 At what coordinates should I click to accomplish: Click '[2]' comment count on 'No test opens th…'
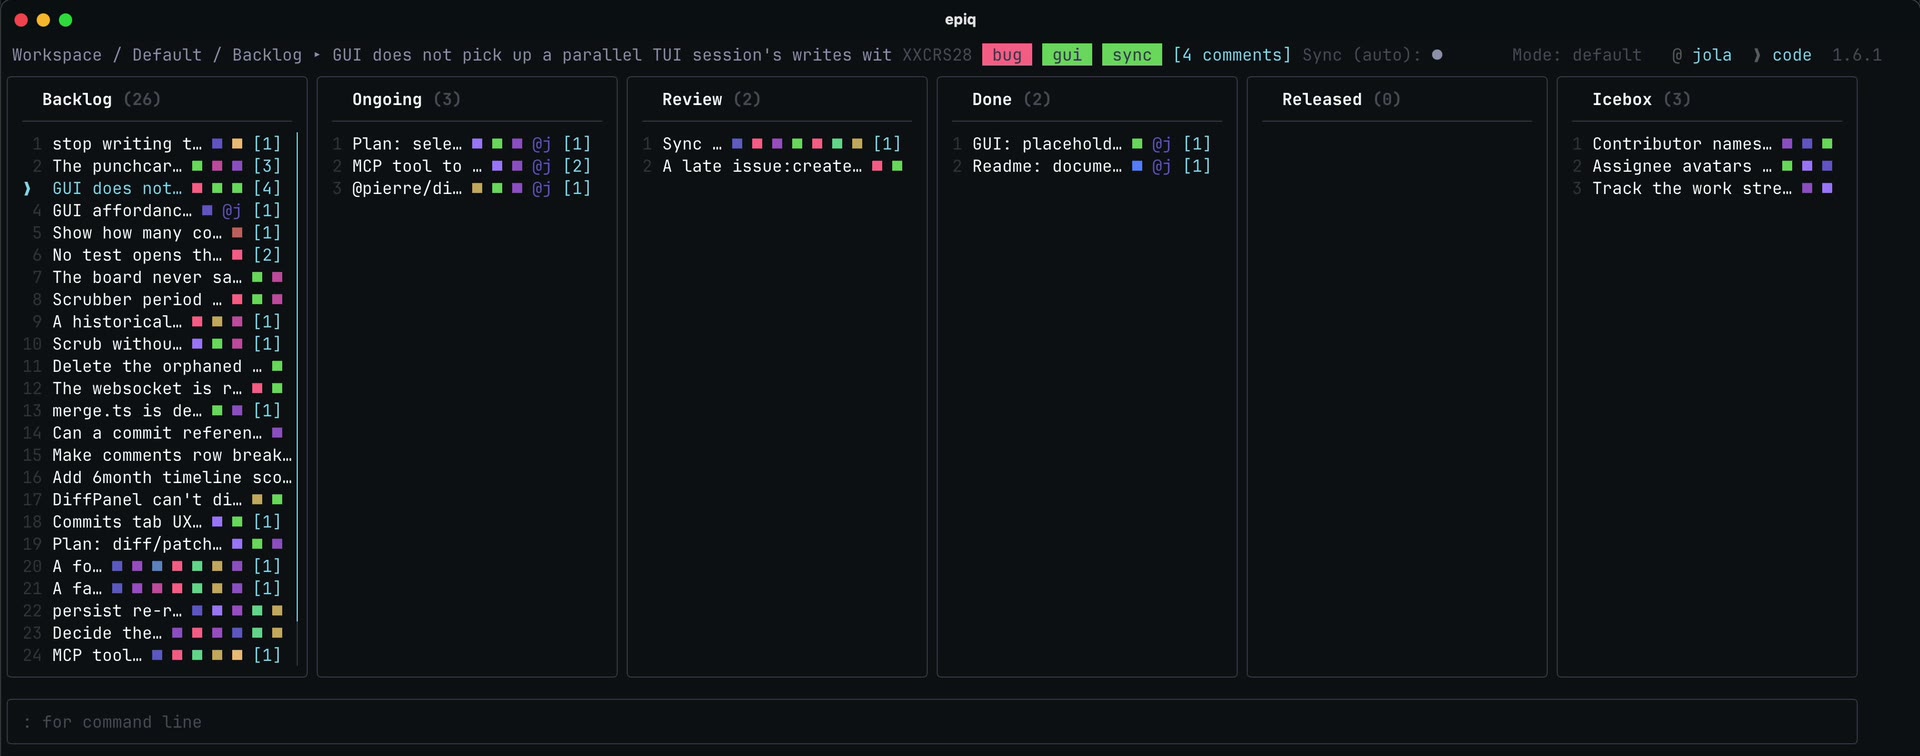pyautogui.click(x=267, y=255)
